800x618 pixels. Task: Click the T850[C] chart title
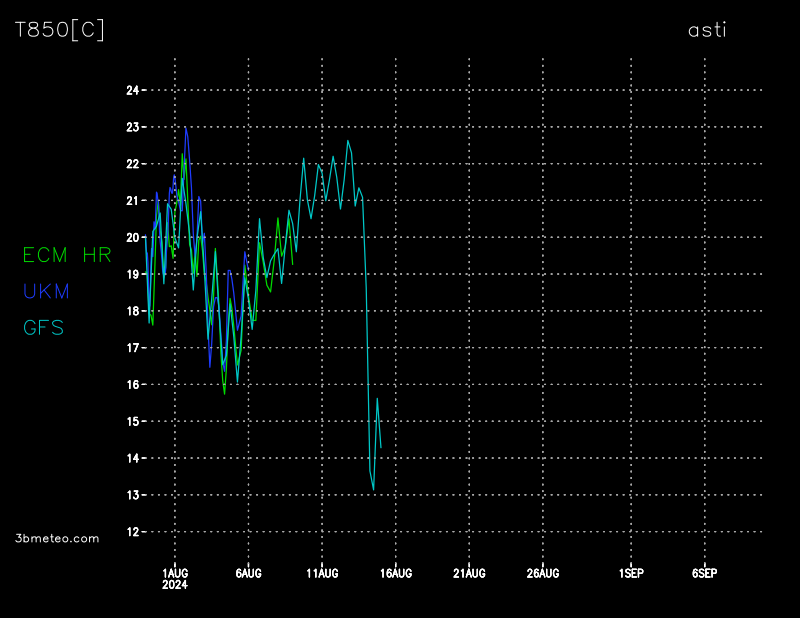click(x=59, y=30)
